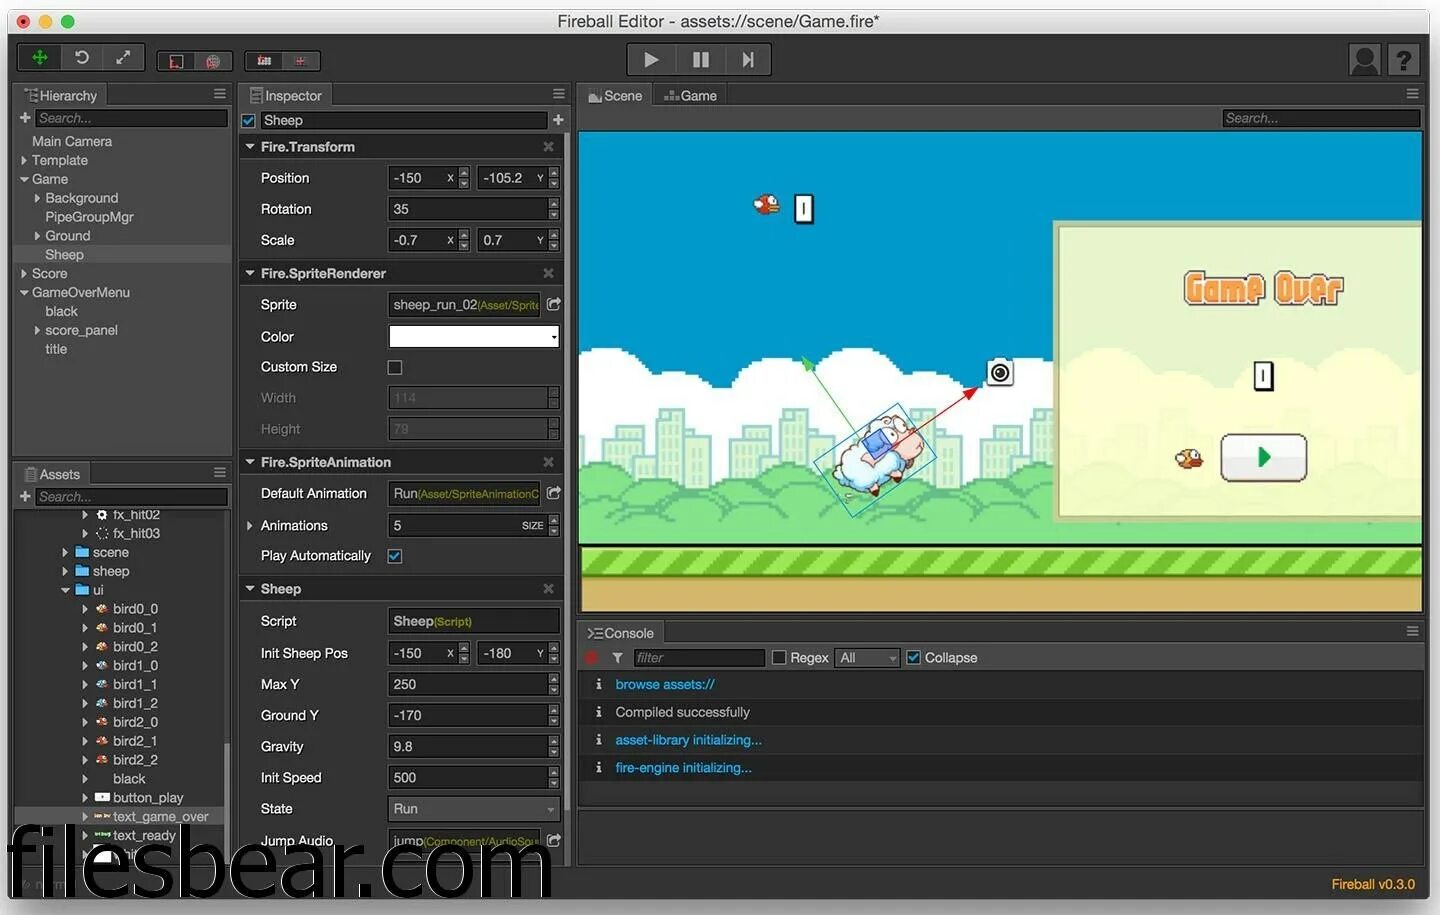
Task: Select score_panel node in Hierarchy
Action: pos(81,330)
